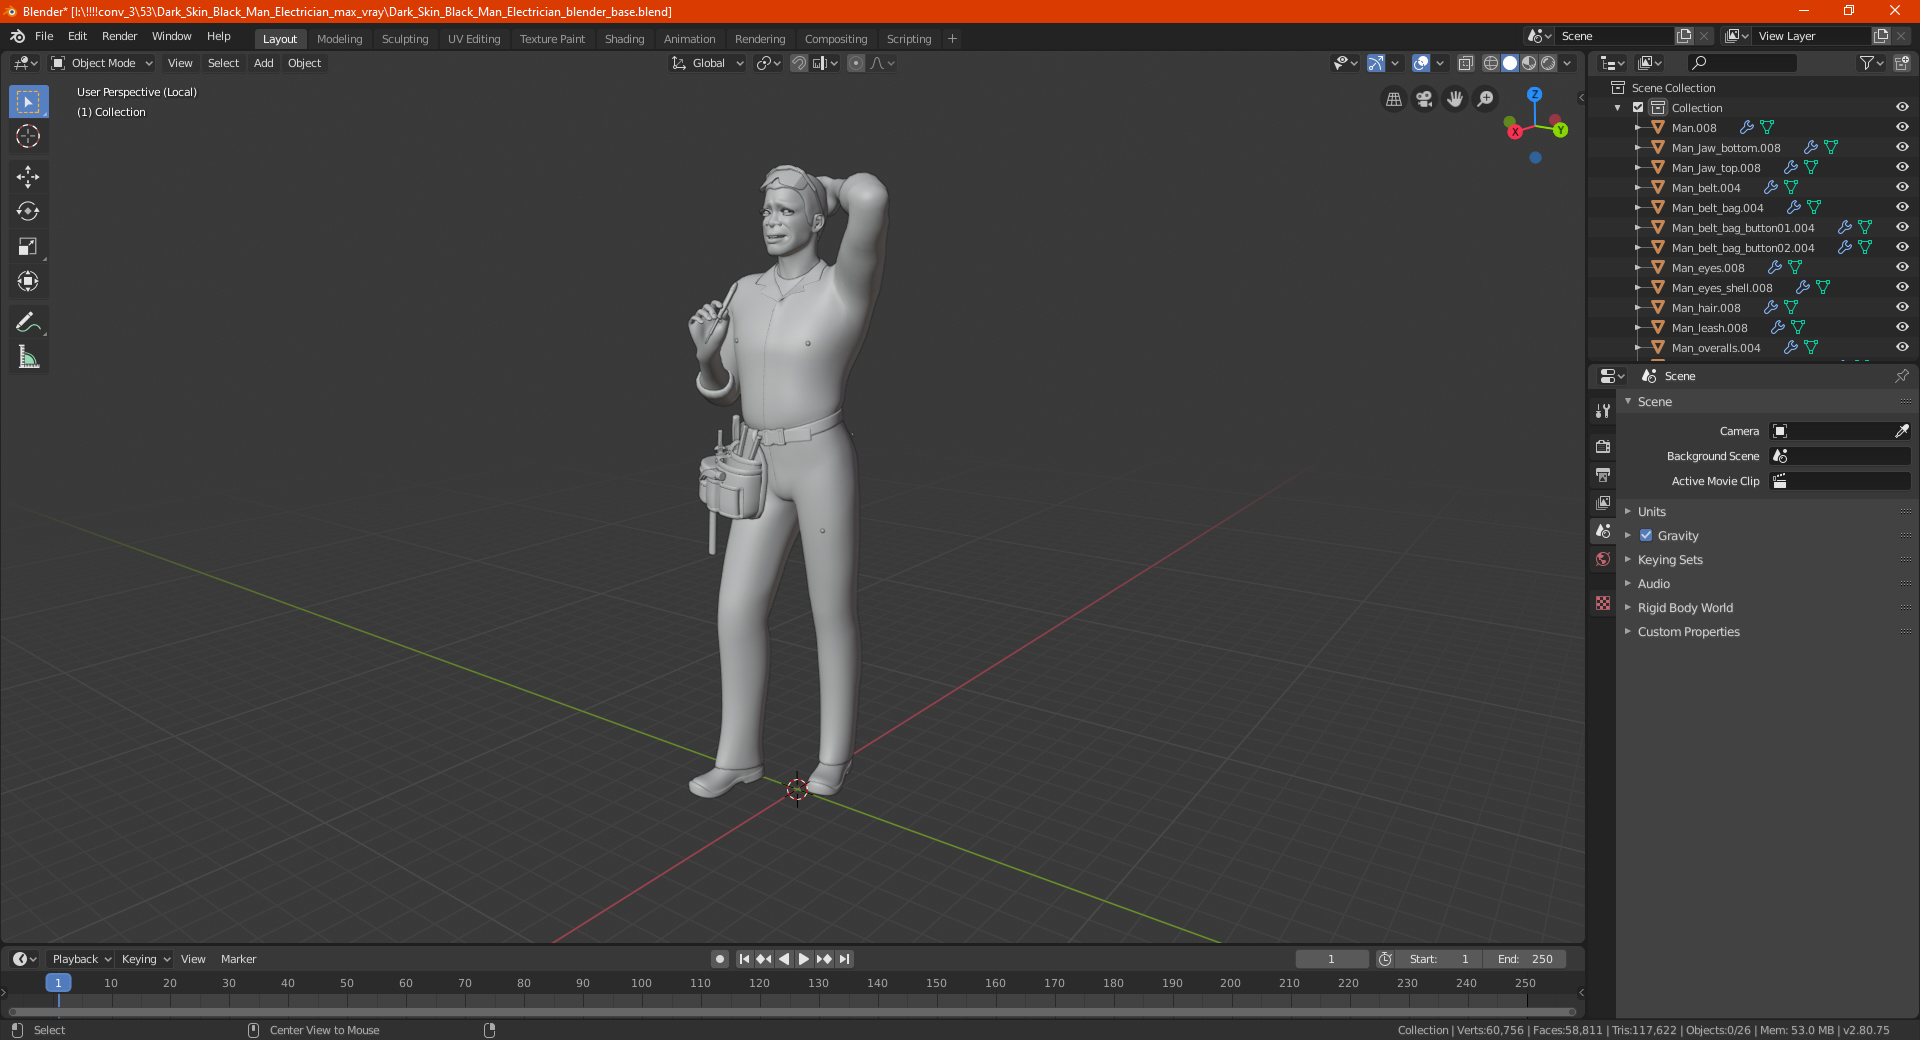Play the animation forward

click(x=804, y=959)
